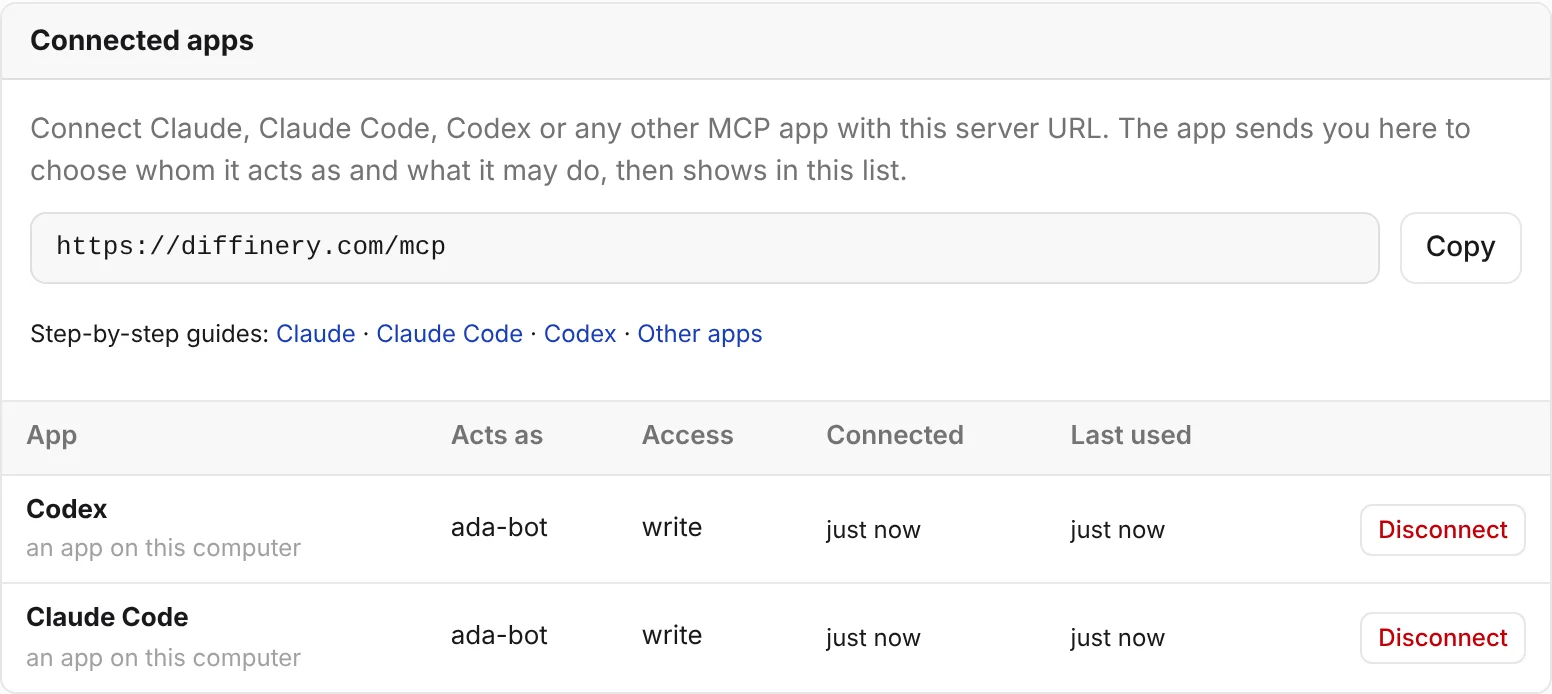The height and width of the screenshot is (694, 1552).
Task: Open the Other apps guide link
Action: pyautogui.click(x=700, y=334)
